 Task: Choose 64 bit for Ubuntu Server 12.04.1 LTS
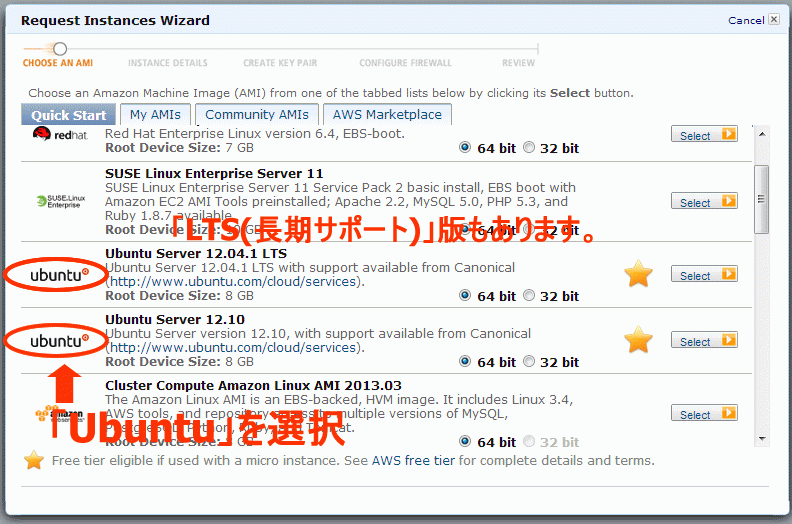click(465, 295)
